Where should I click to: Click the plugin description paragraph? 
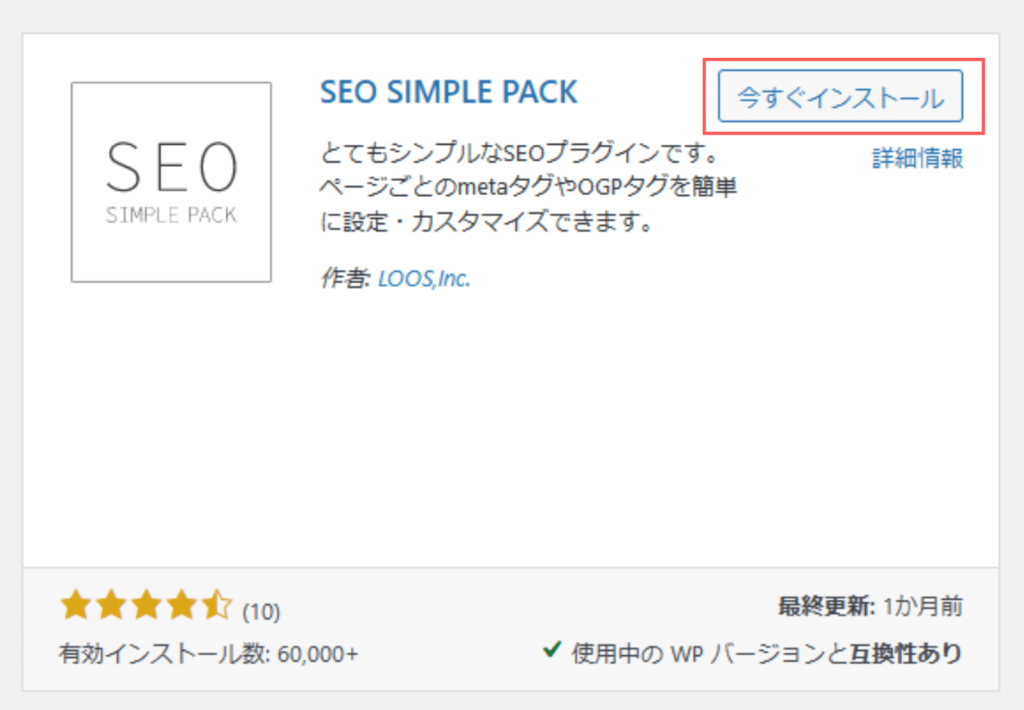528,187
